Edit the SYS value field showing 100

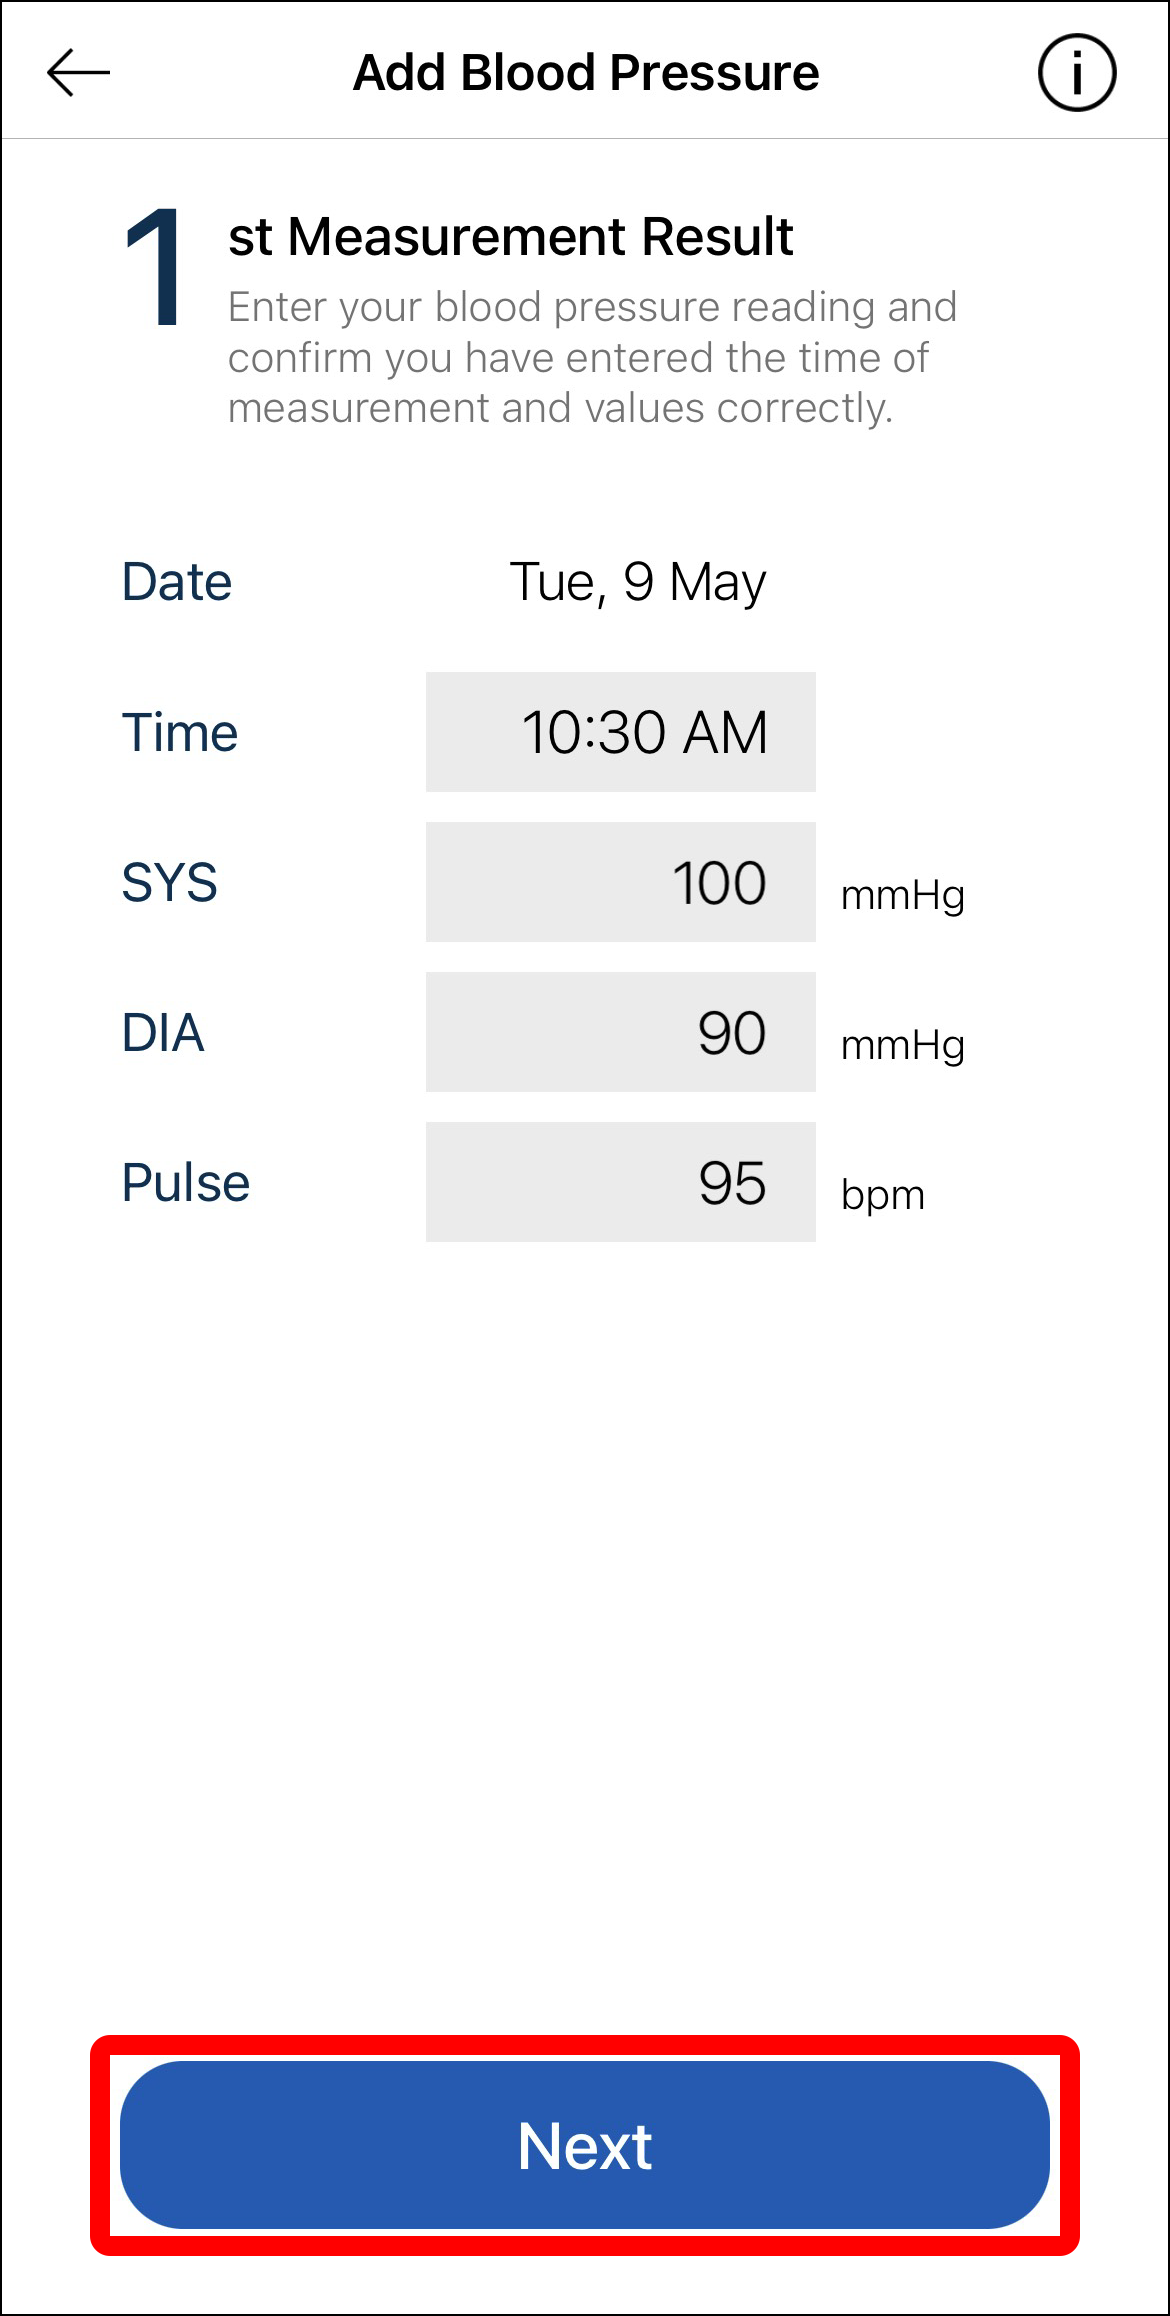[621, 882]
